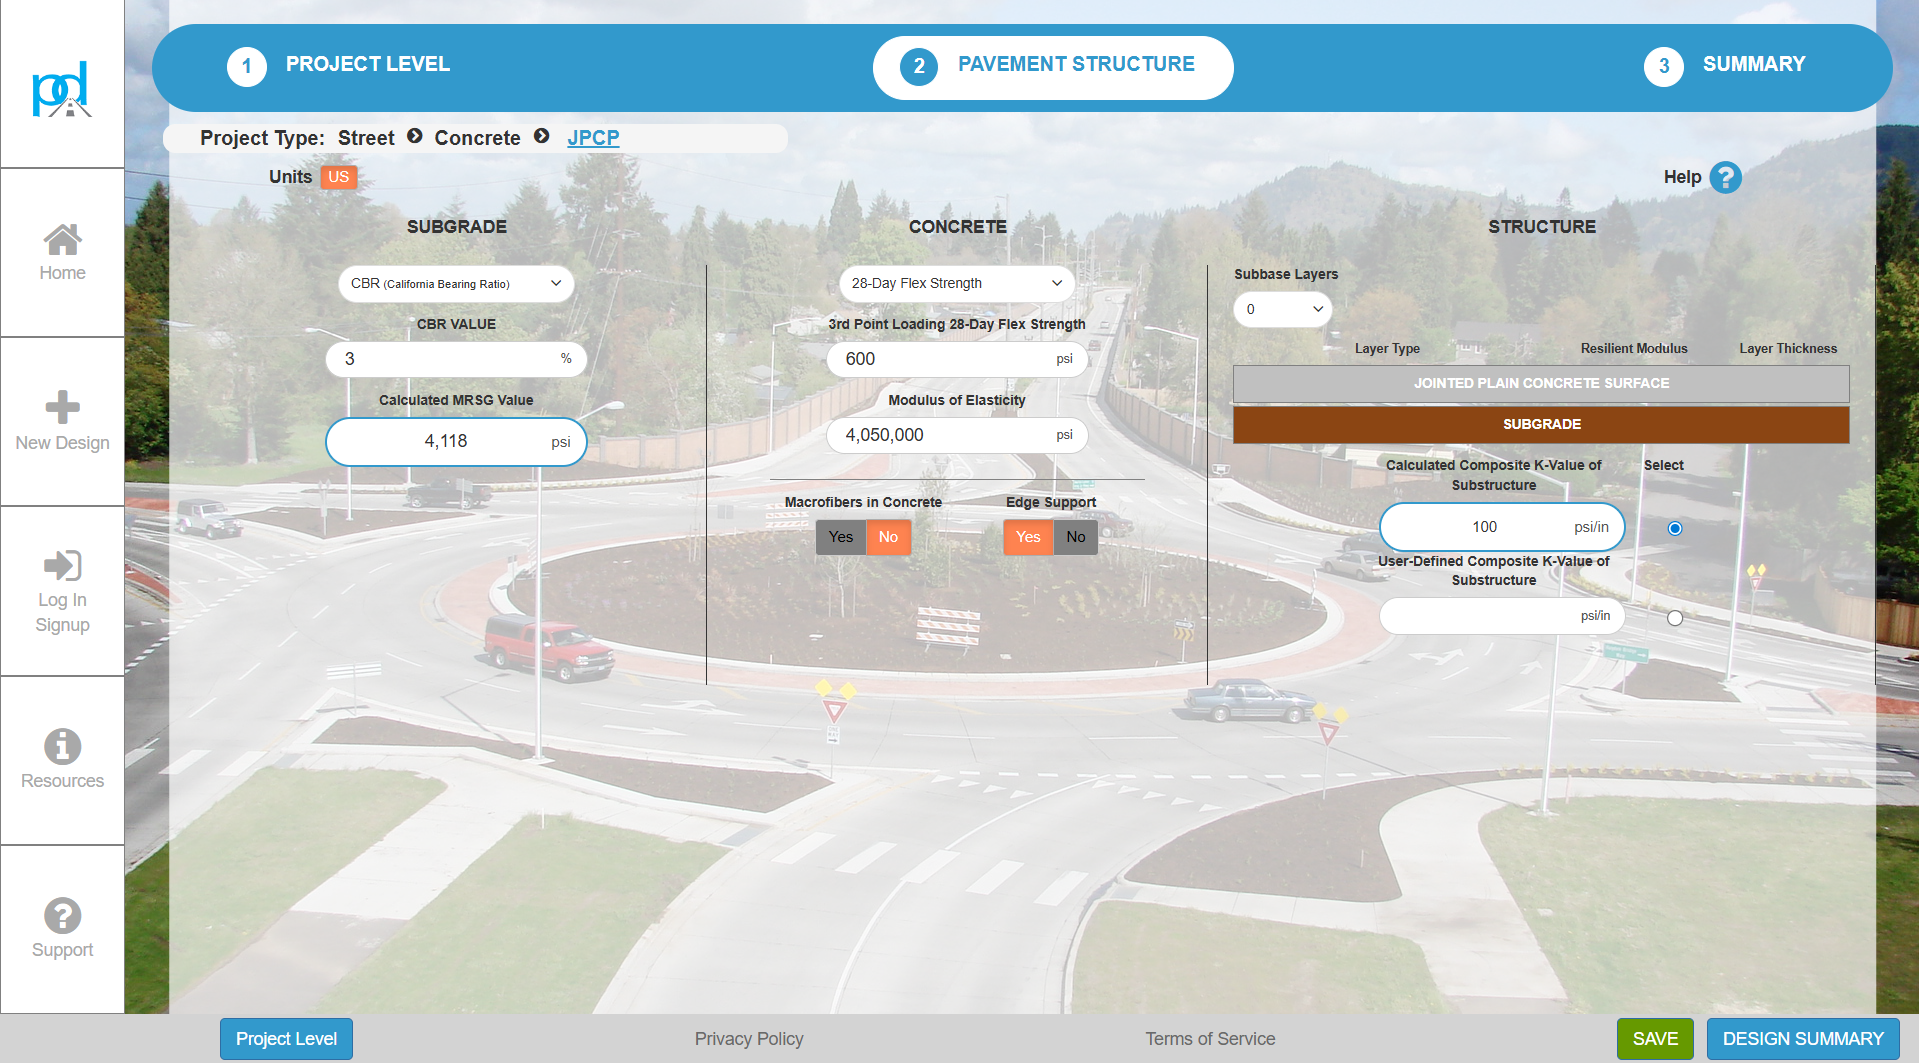The height and width of the screenshot is (1063, 1919).
Task: Open the CBR subgrade type dropdown
Action: [456, 284]
